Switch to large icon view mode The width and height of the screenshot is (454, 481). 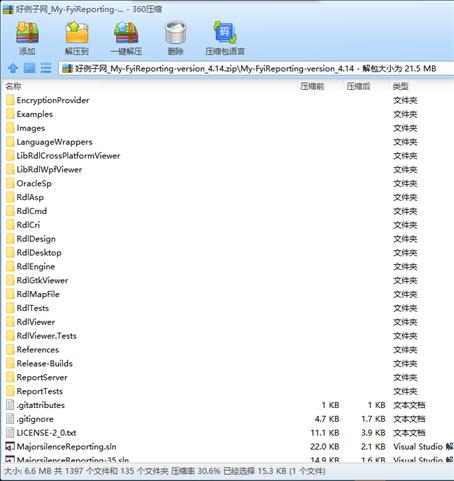point(29,68)
